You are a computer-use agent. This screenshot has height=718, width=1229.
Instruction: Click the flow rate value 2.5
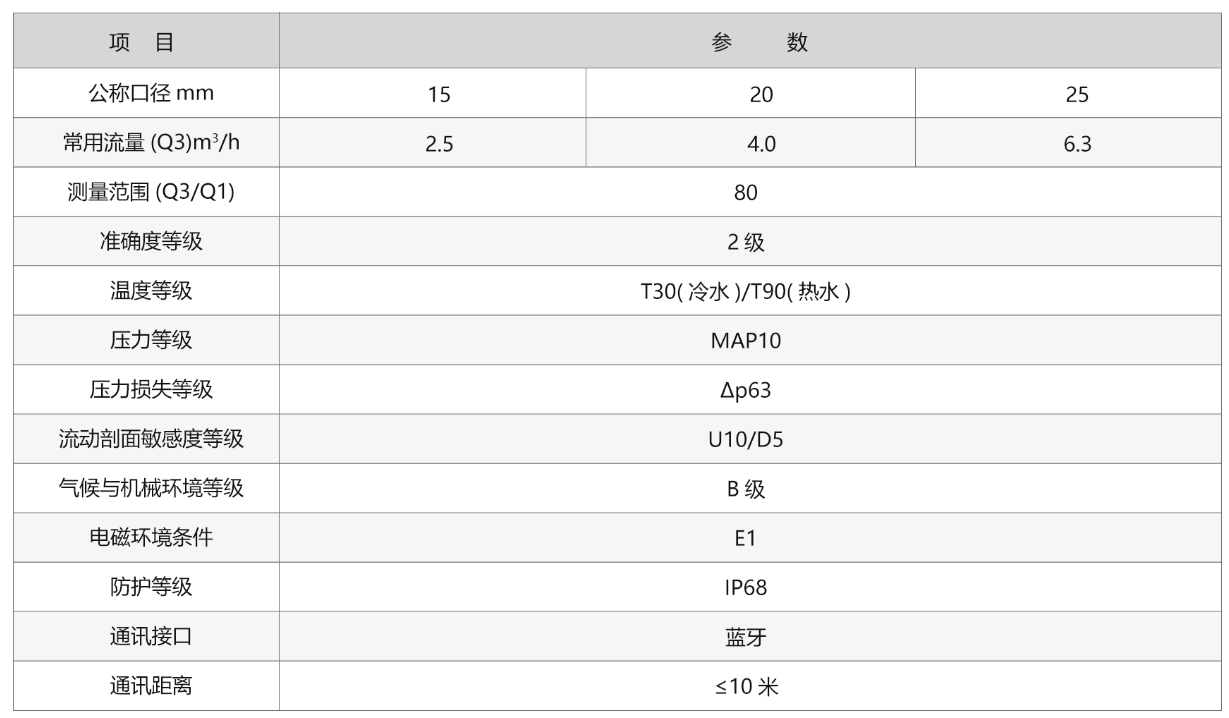coord(438,145)
